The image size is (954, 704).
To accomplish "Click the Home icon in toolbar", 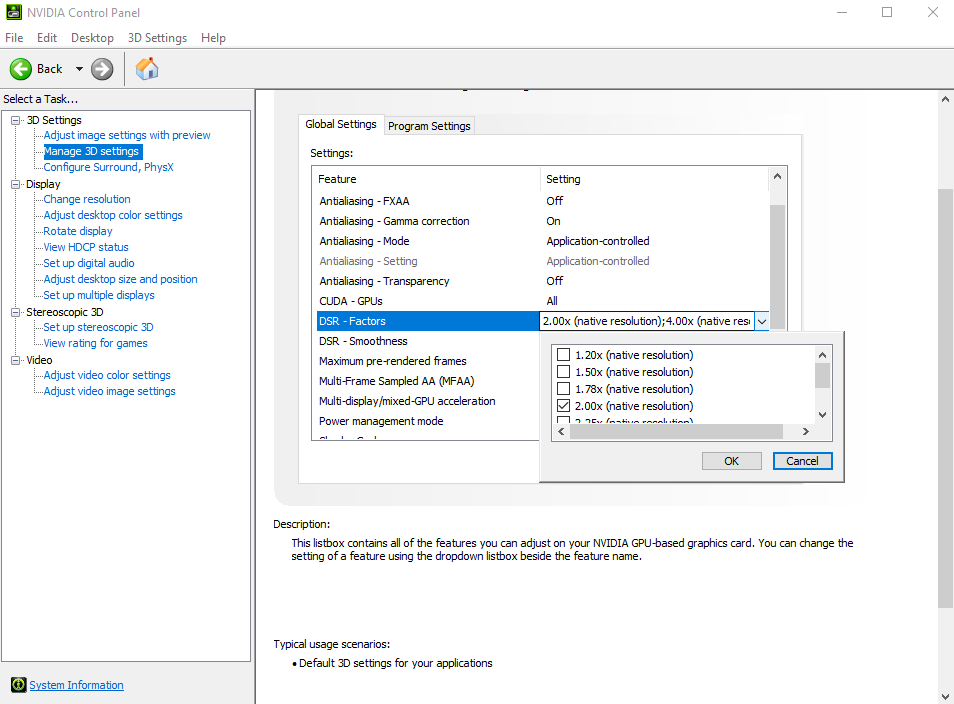I will pos(147,69).
